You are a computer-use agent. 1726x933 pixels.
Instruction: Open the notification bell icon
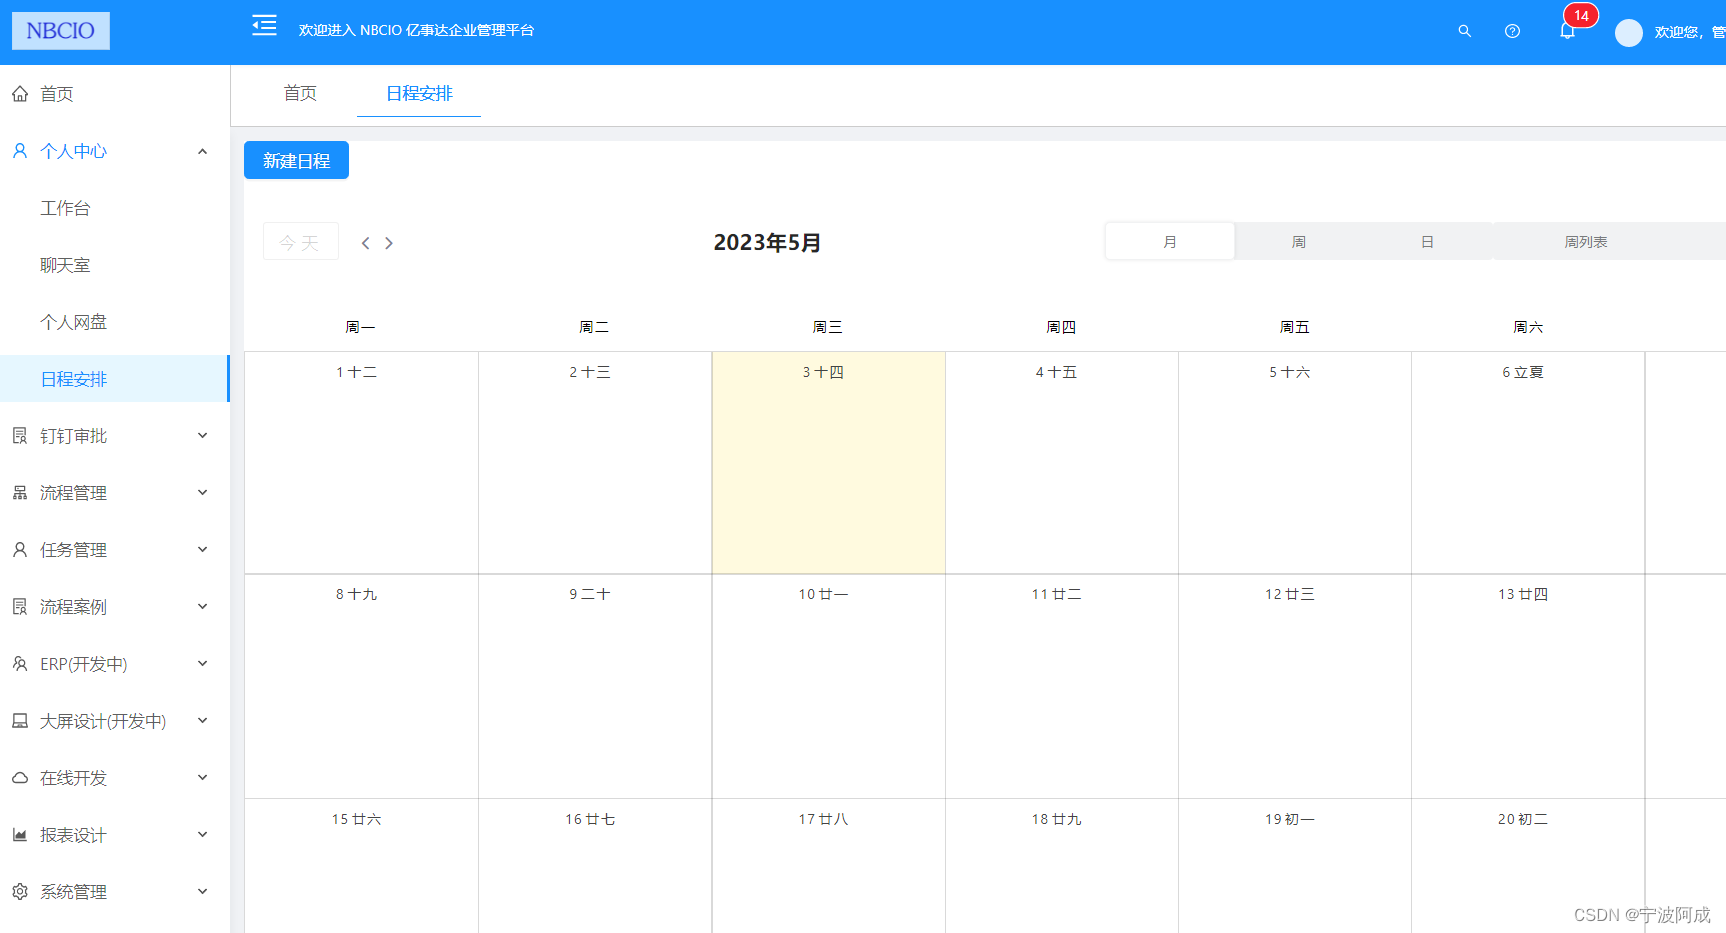1567,31
